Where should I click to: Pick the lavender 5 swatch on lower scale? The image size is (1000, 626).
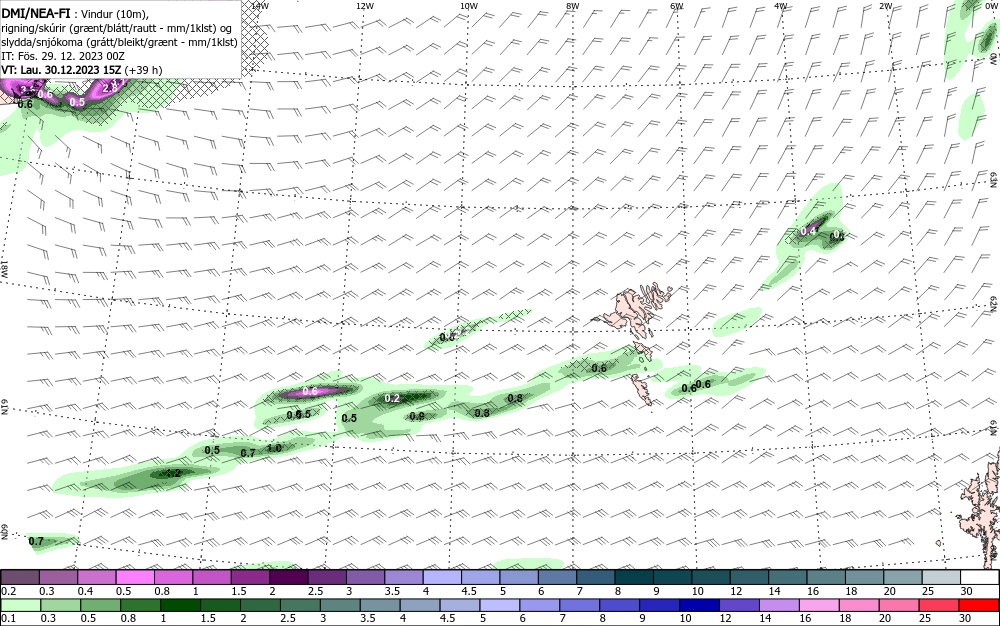pos(500,605)
